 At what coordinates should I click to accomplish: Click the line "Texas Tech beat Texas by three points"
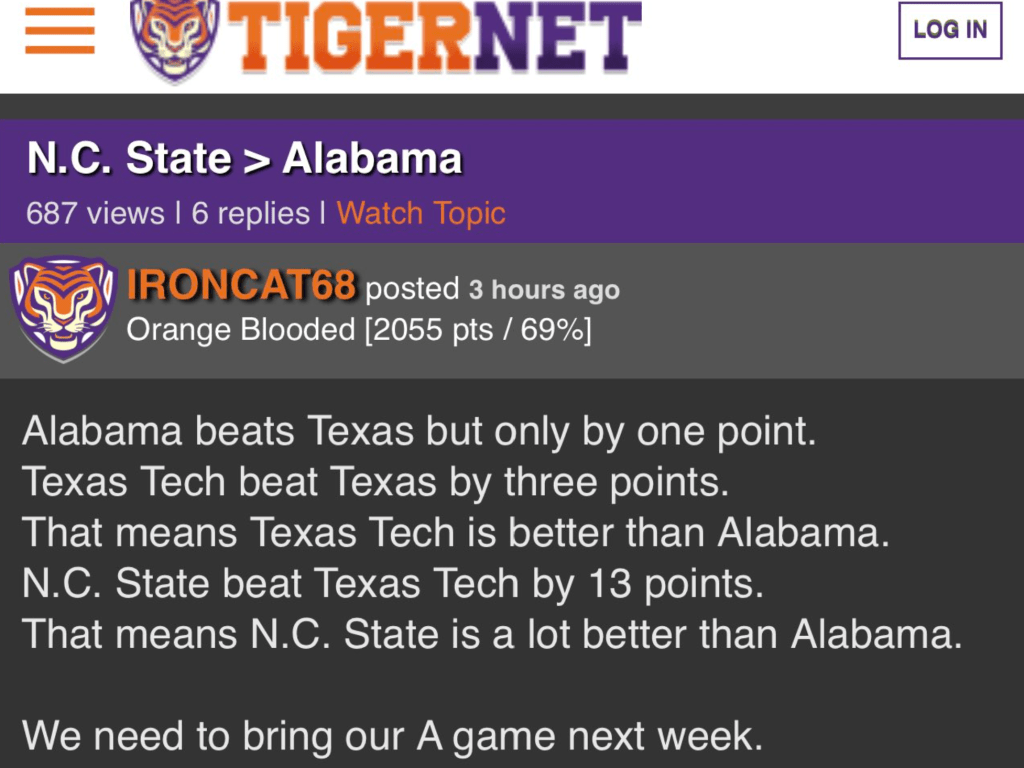pos(376,482)
